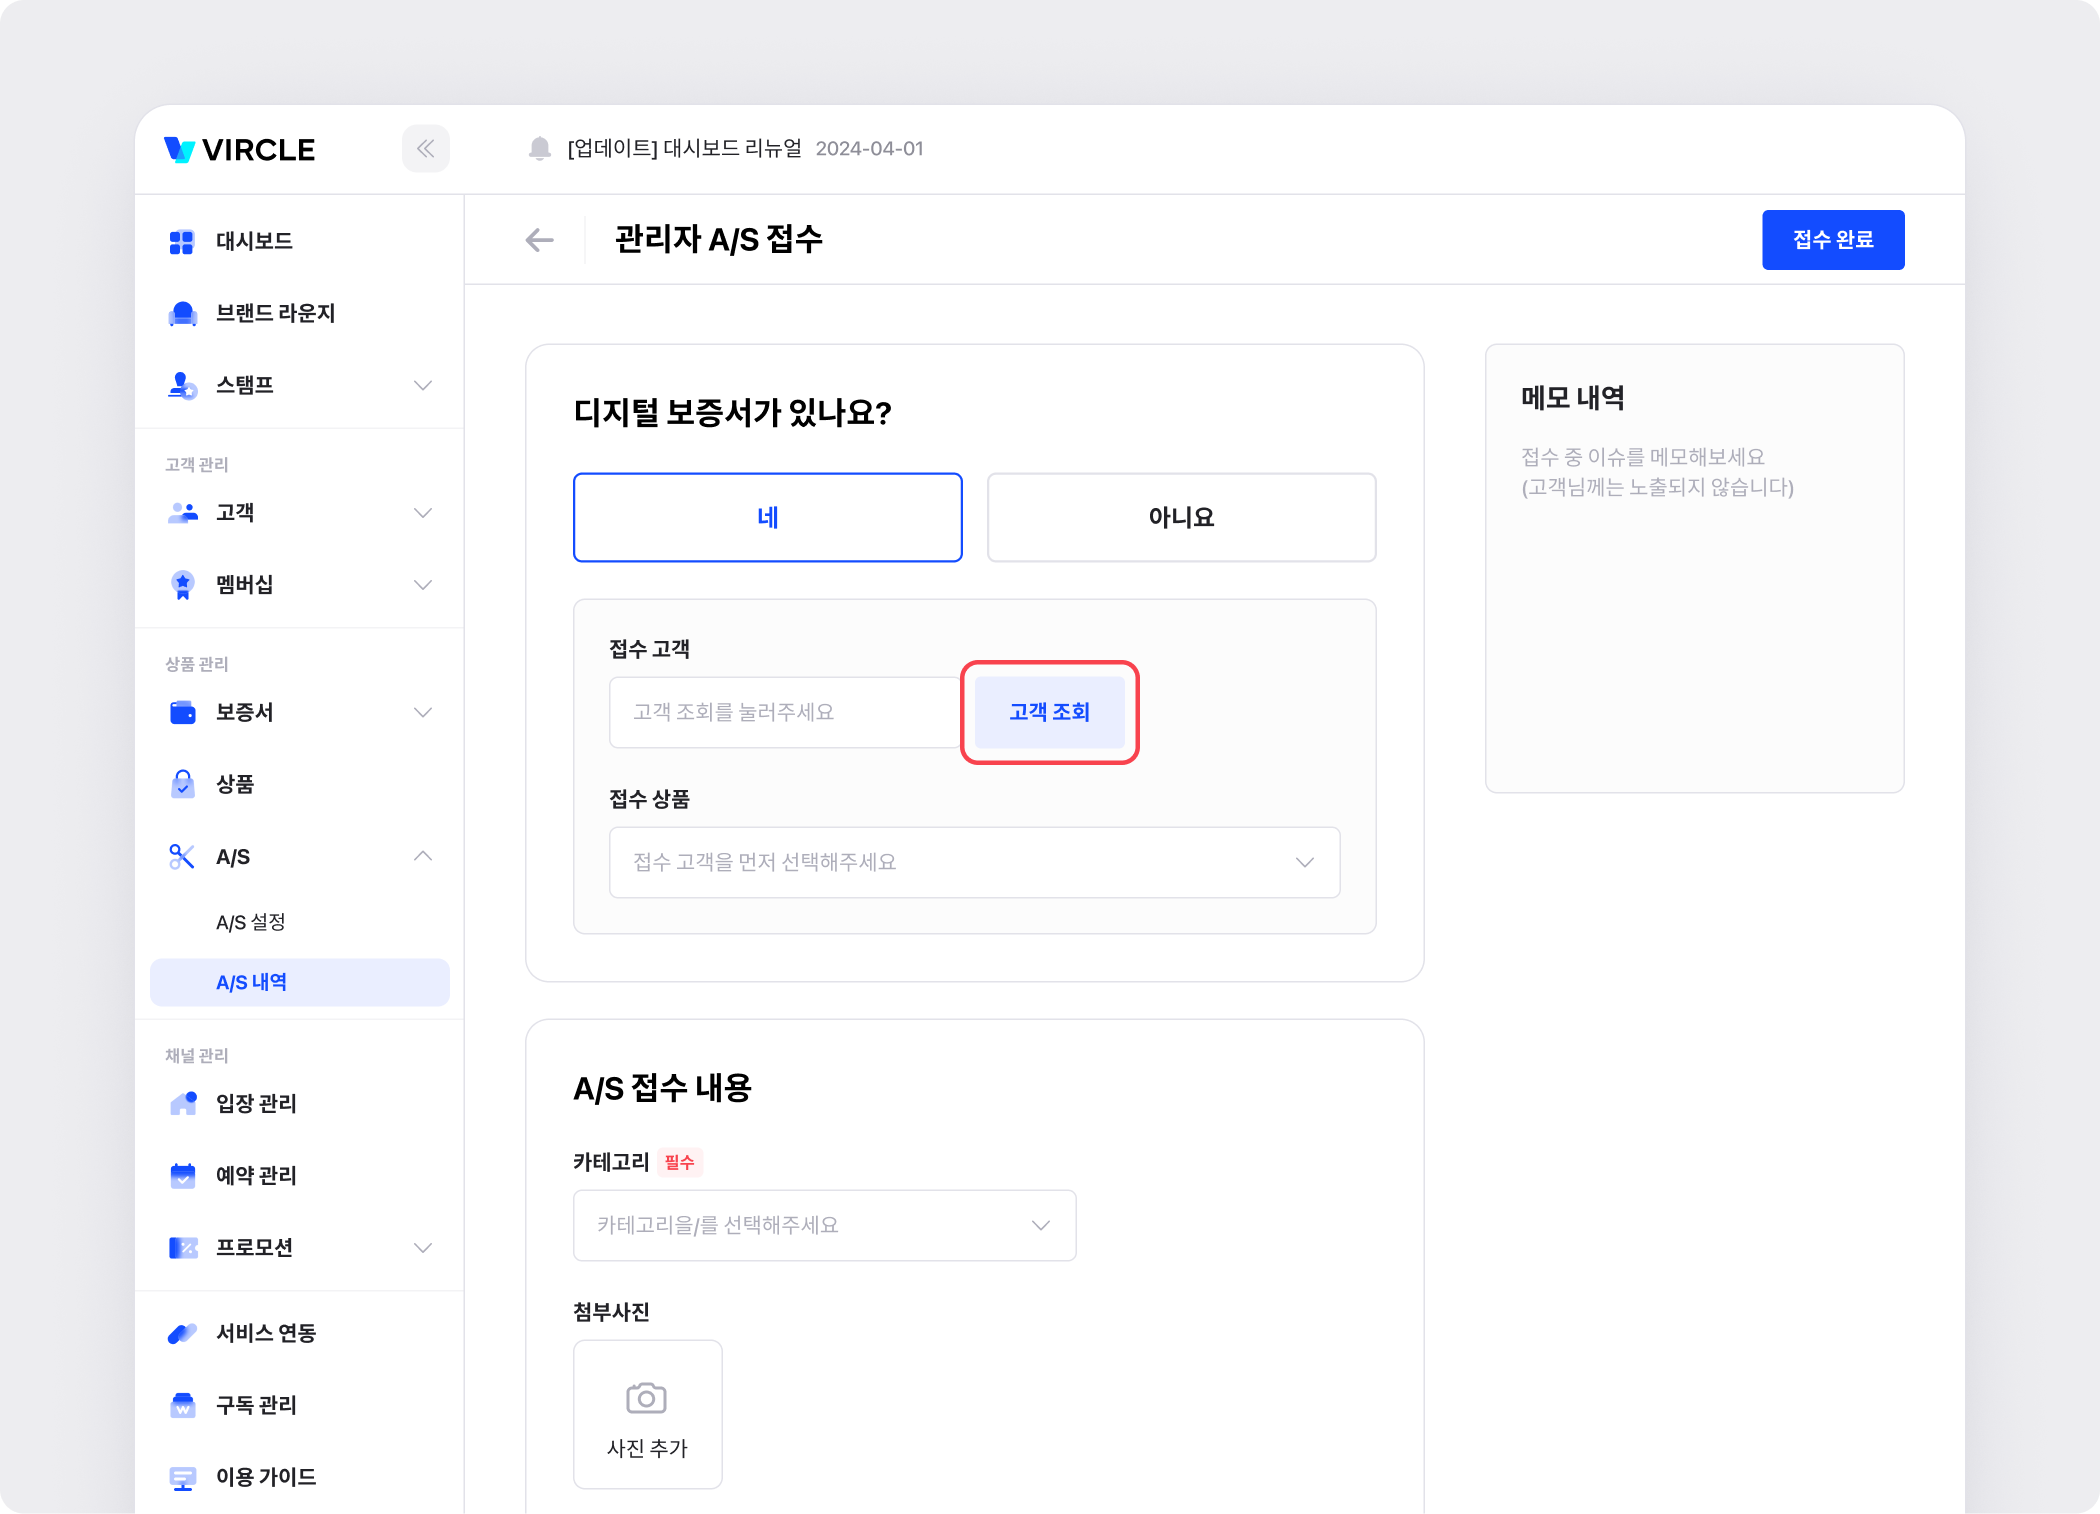Collapse the sidebar with double-chevron icon

[425, 149]
